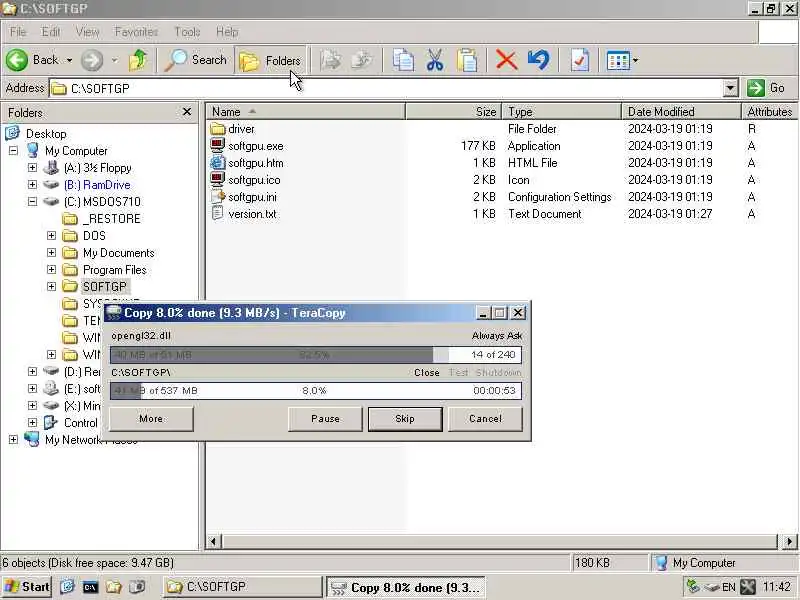Image resolution: width=800 pixels, height=600 pixels.
Task: Collapse the (C:) MSDOS710 drive node
Action: (x=32, y=202)
